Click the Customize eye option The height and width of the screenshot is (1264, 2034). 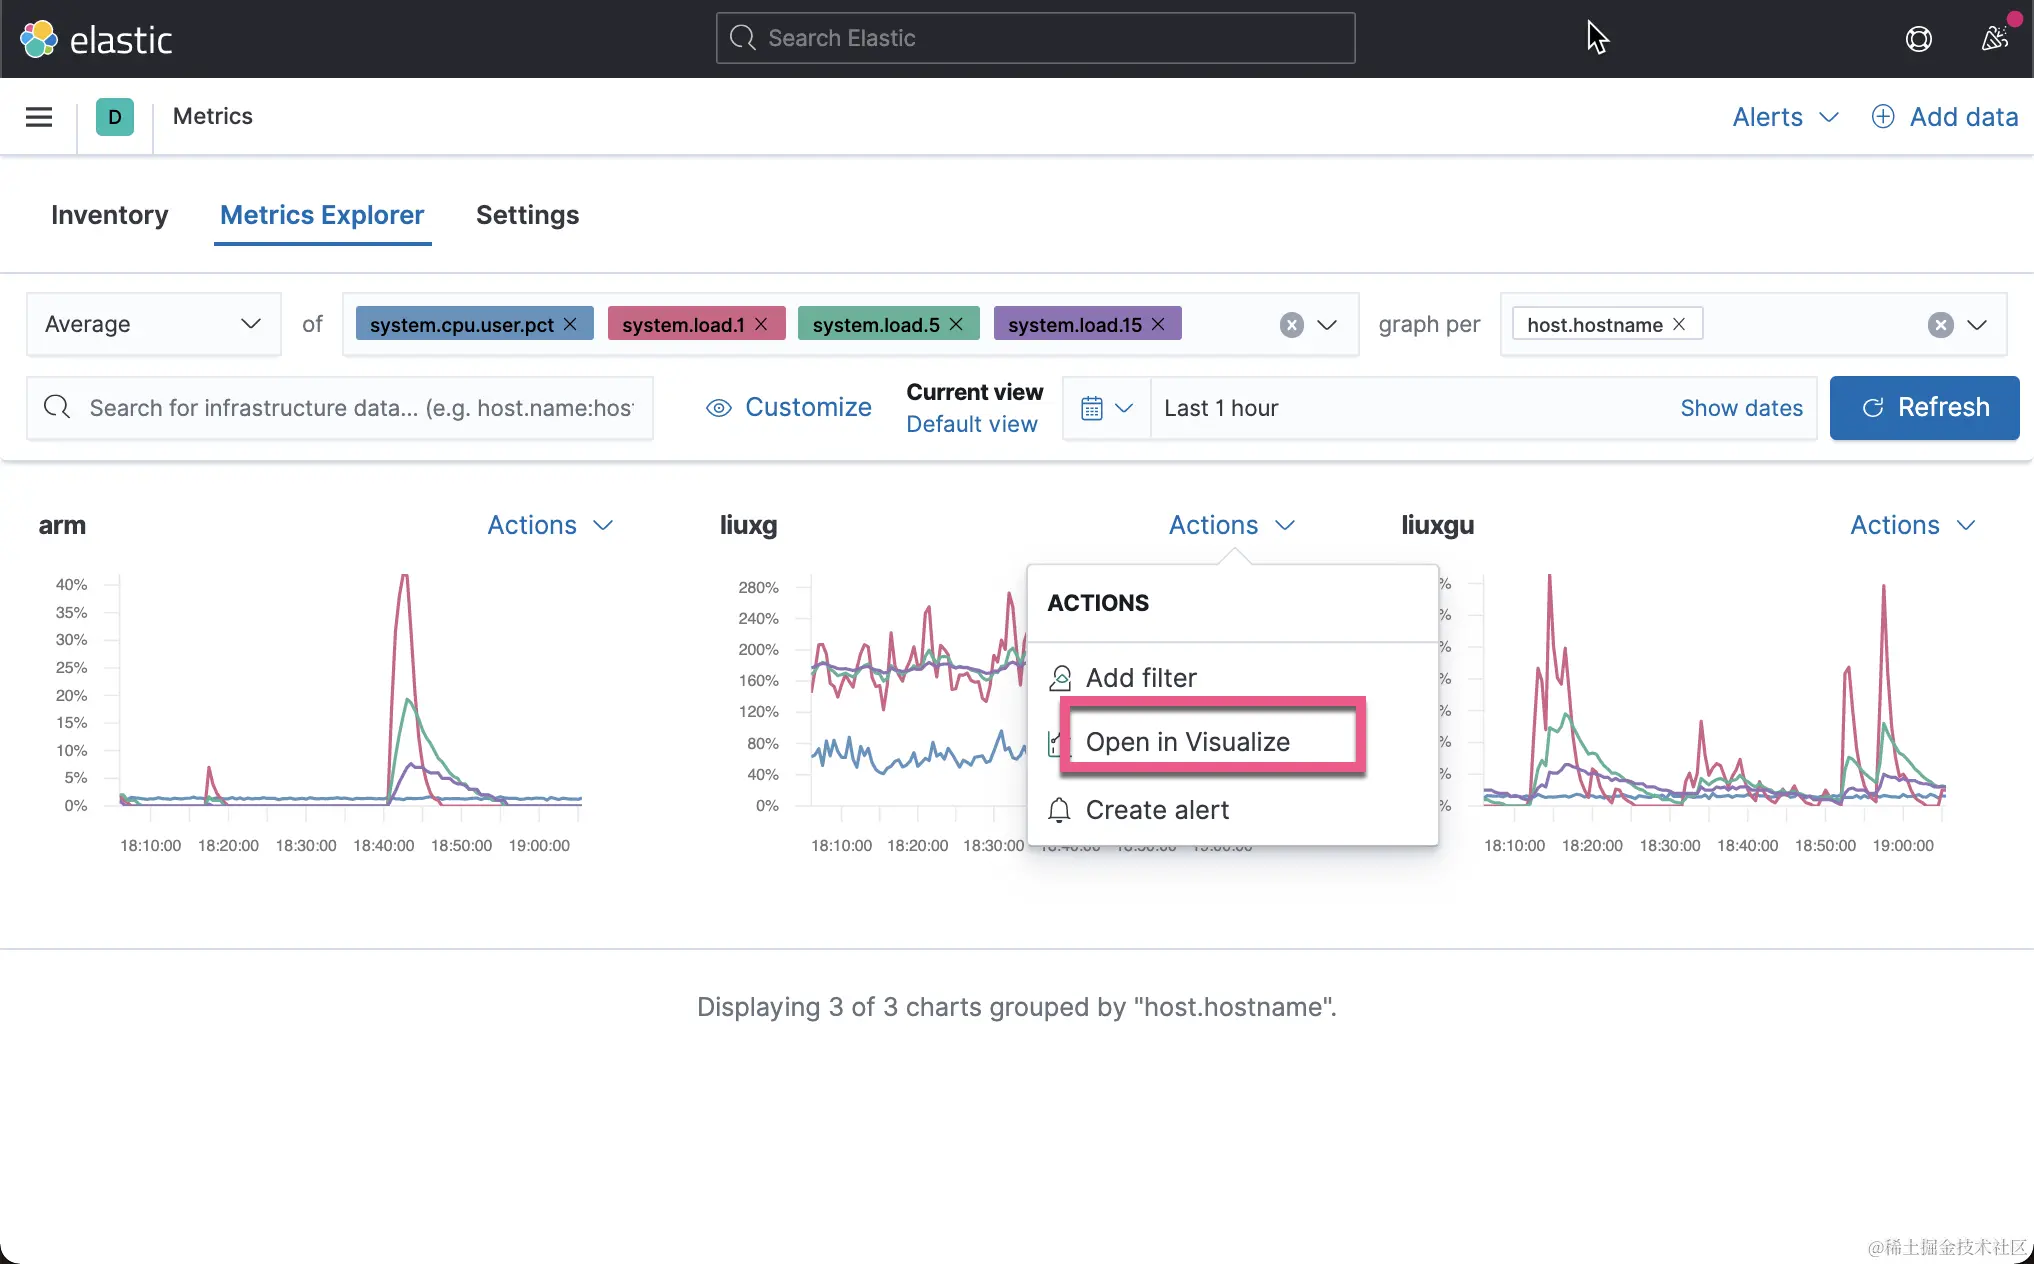click(x=789, y=408)
